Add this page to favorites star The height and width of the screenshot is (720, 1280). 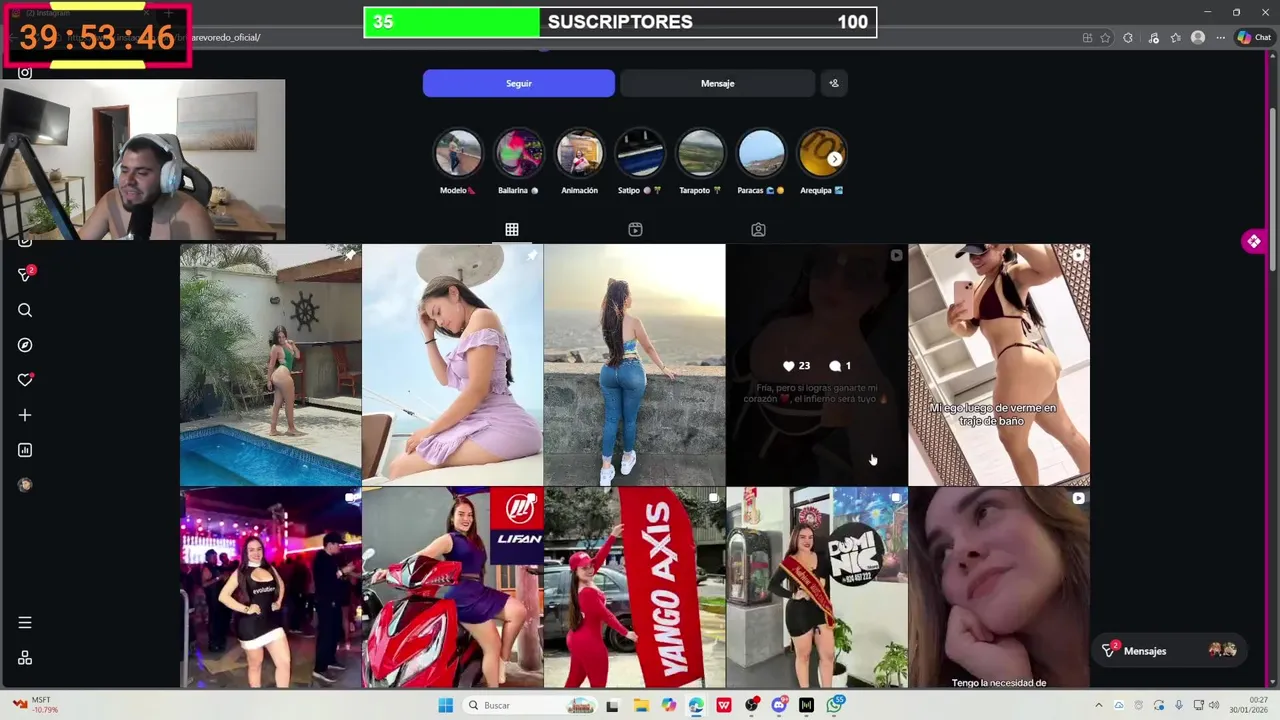point(1105,38)
